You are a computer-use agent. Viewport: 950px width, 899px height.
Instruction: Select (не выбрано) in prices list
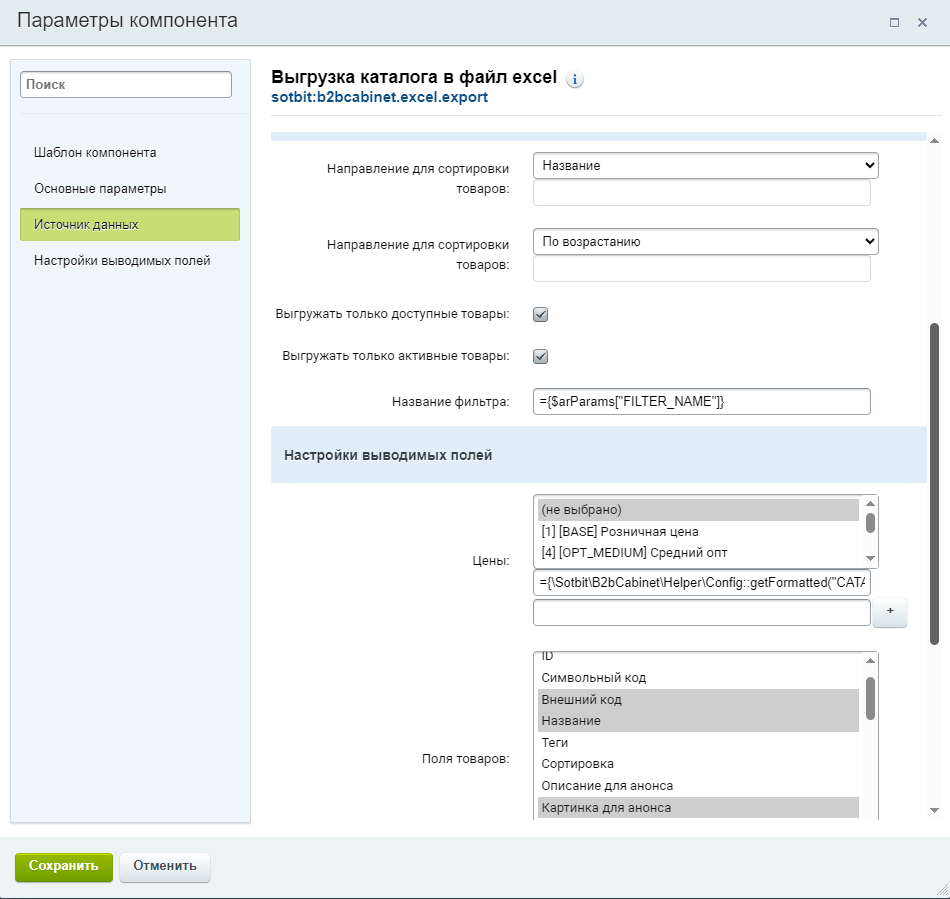[699, 510]
